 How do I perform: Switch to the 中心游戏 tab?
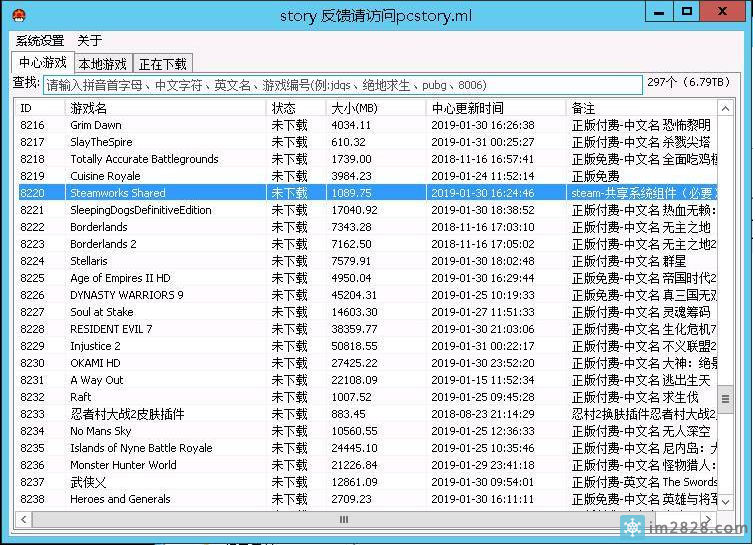(43, 63)
